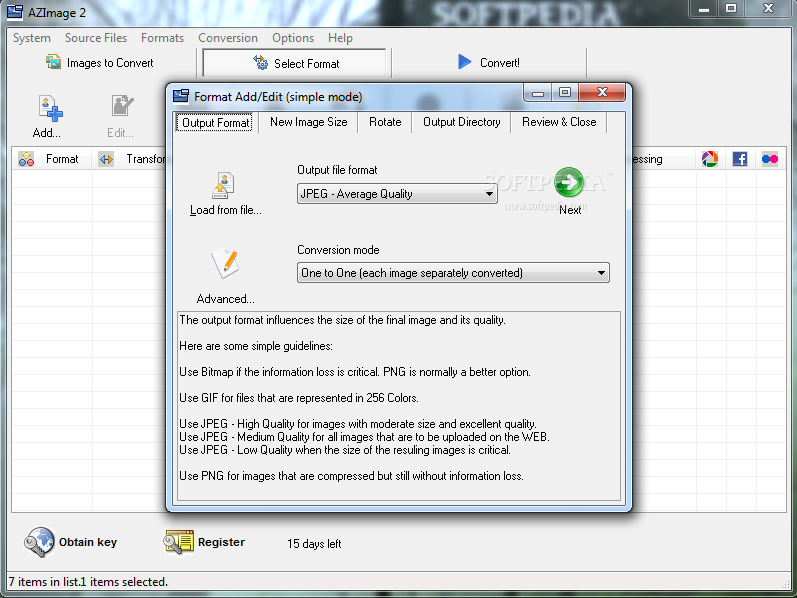The image size is (797, 598).
Task: Maximize the Format Add/Edit dialog
Action: tap(565, 93)
